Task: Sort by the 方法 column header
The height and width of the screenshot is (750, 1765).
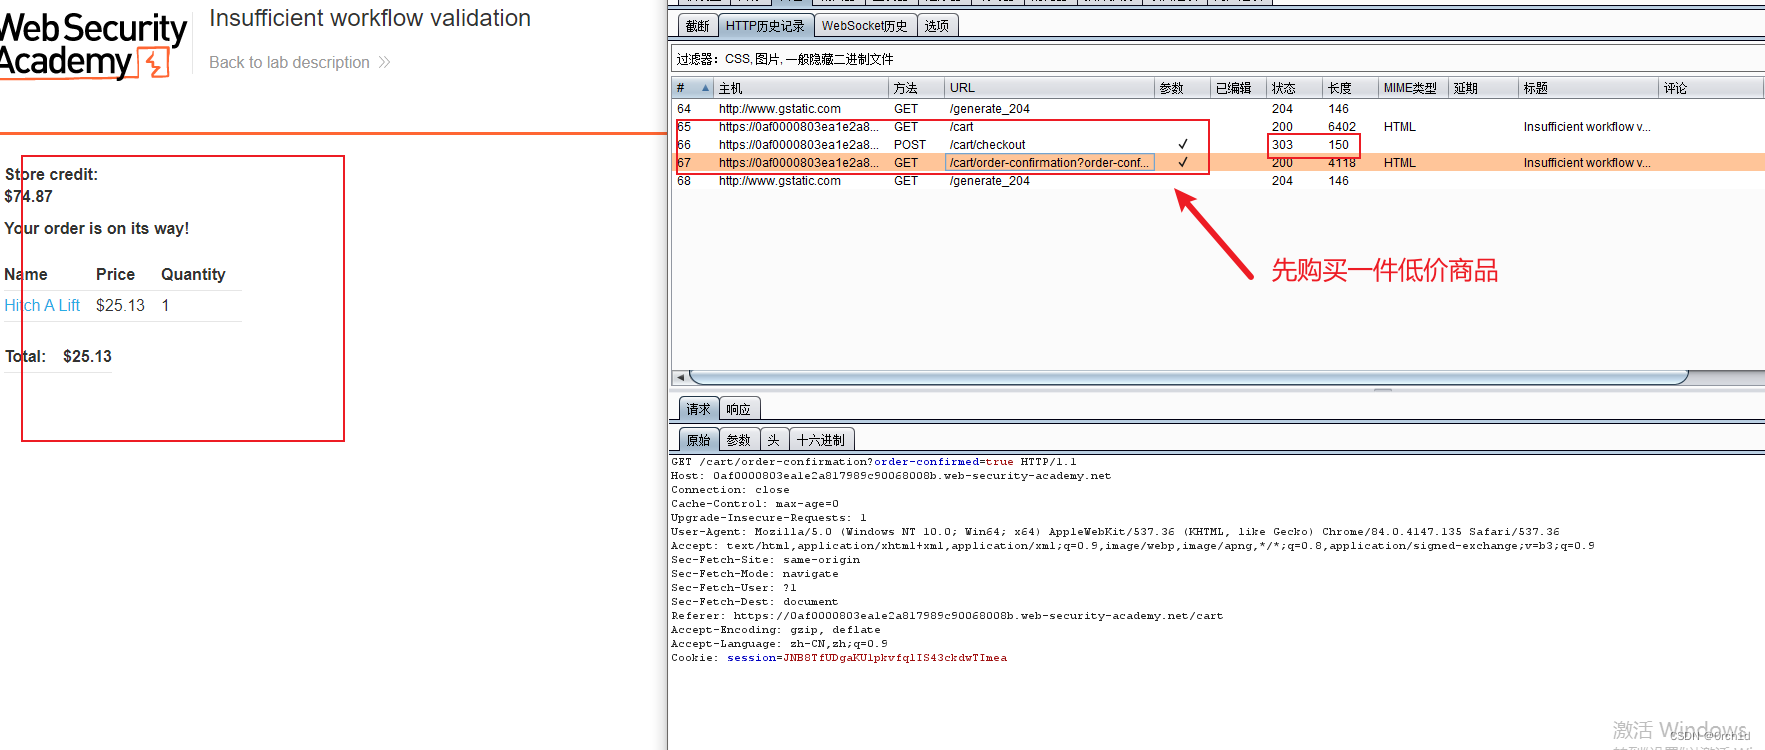Action: pyautogui.click(x=916, y=88)
